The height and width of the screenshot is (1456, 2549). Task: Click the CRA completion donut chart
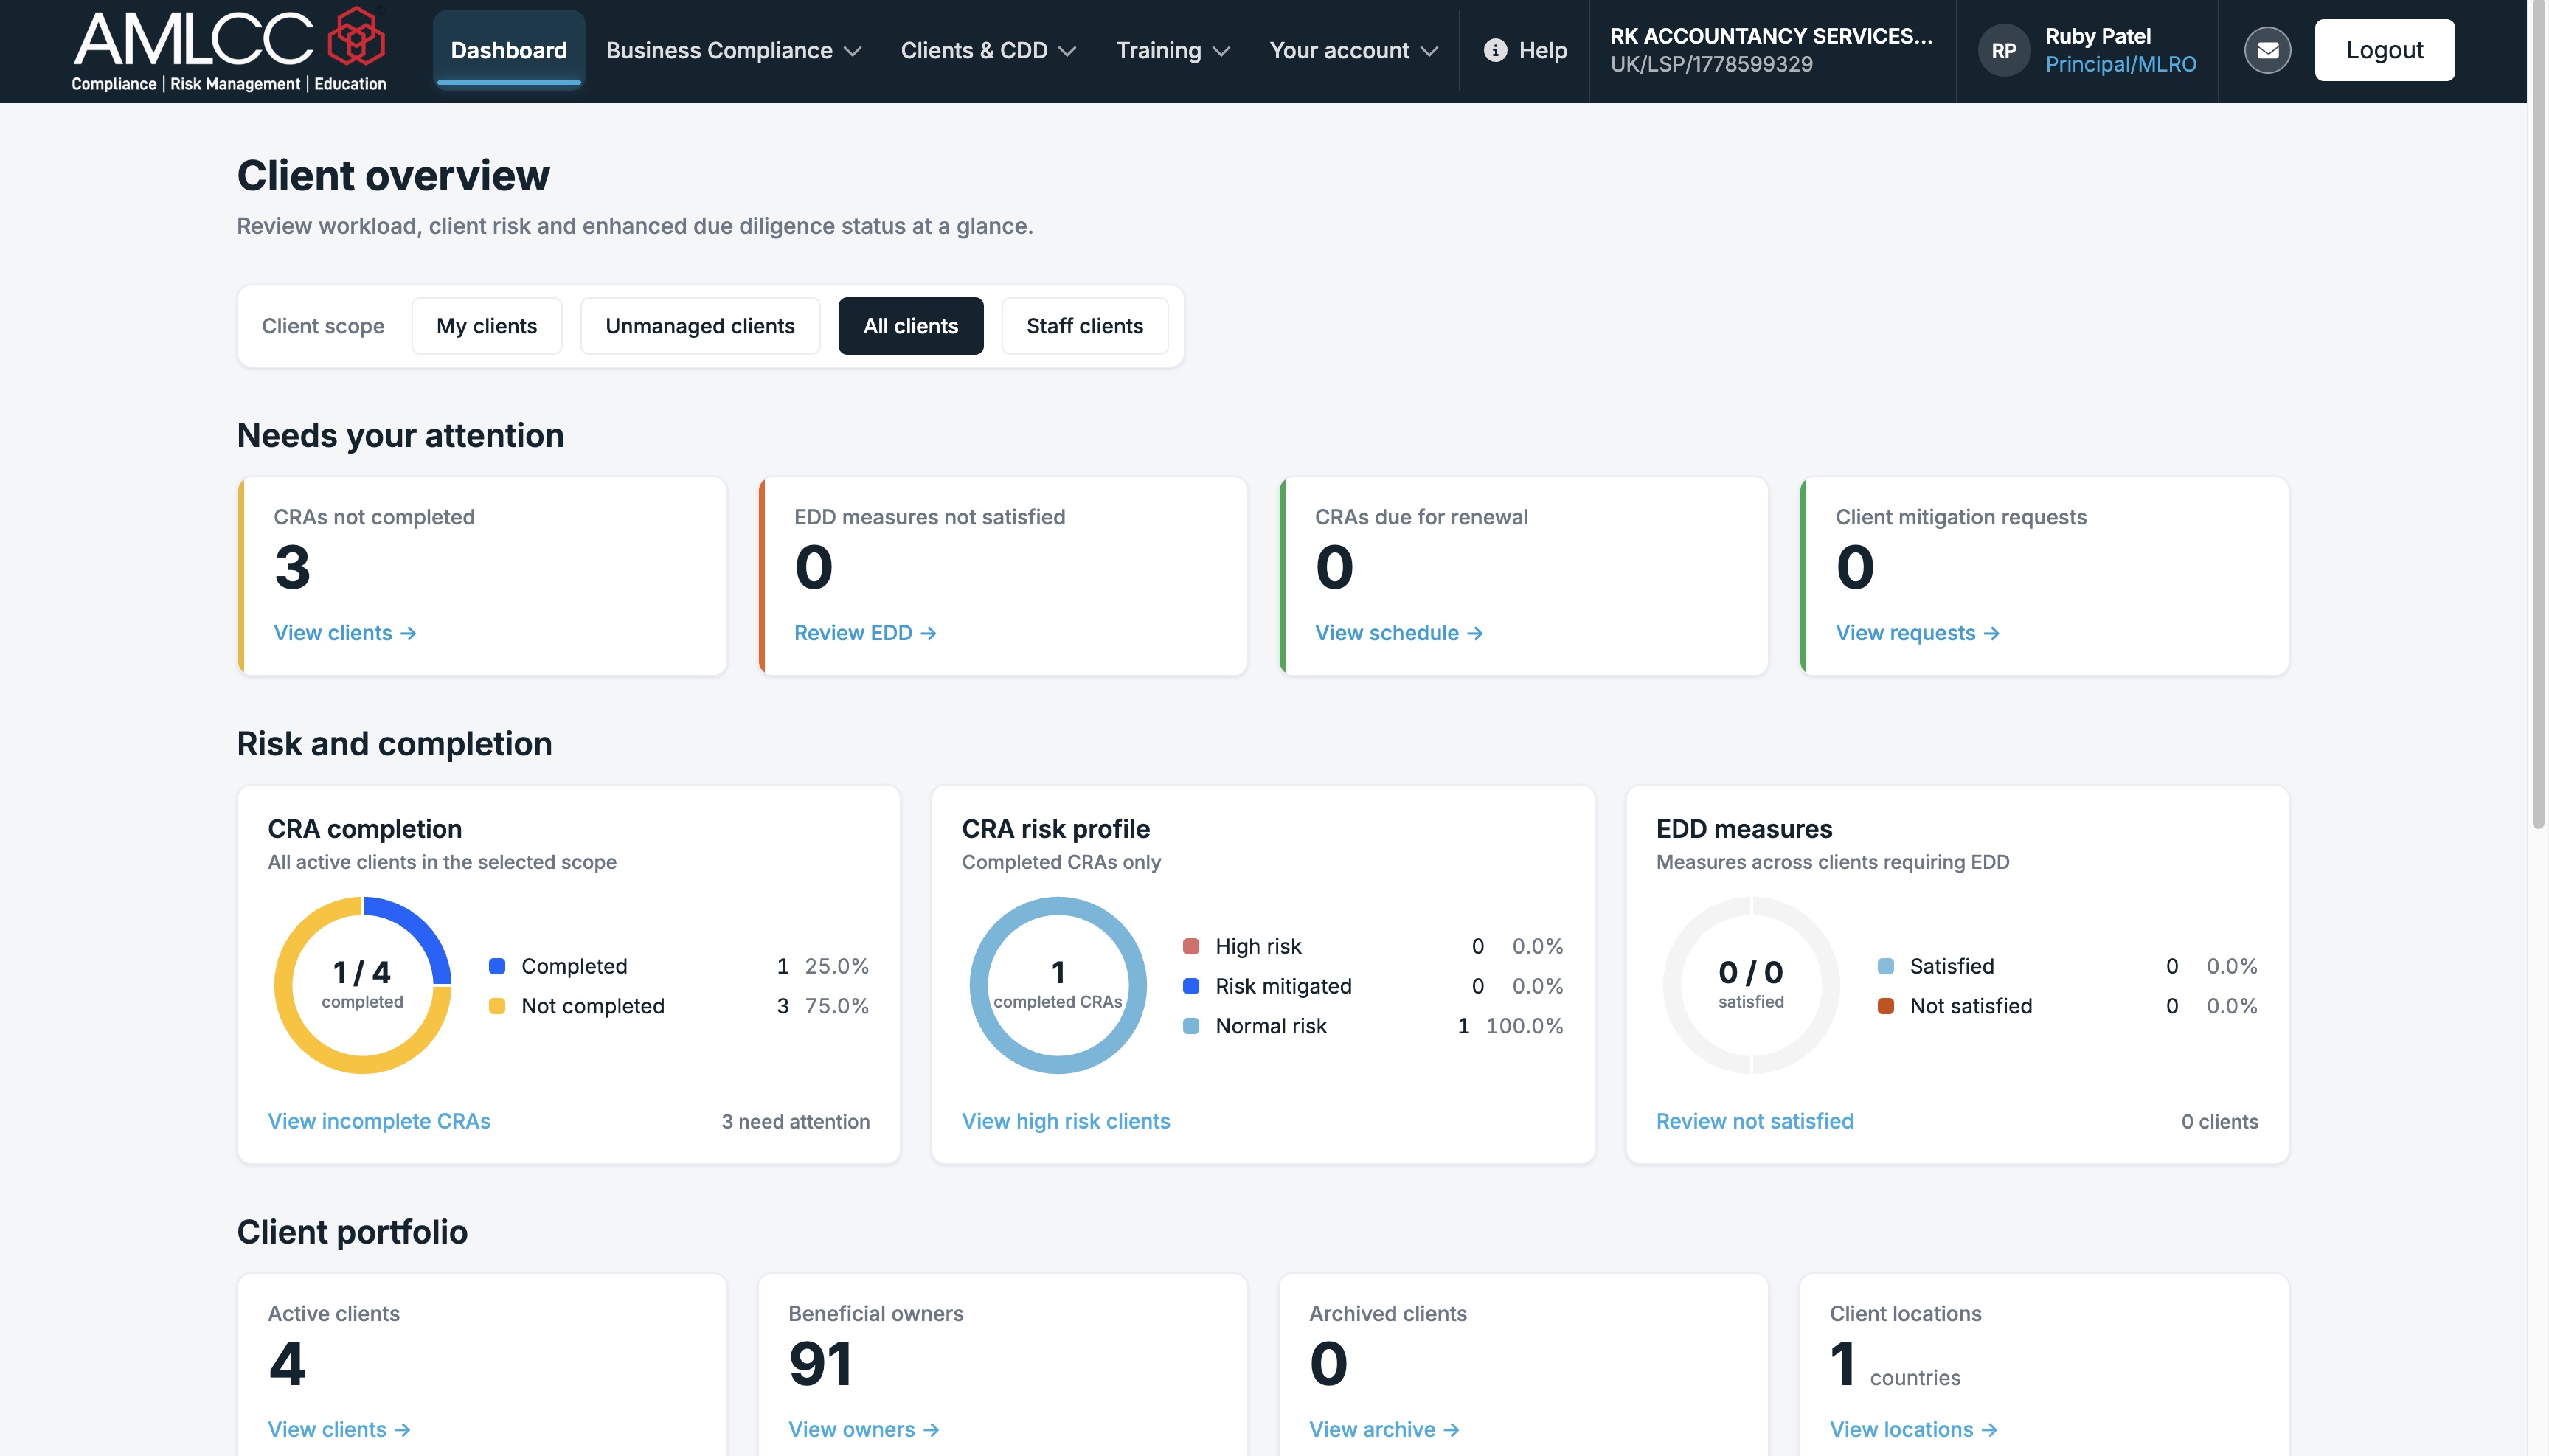pyautogui.click(x=362, y=985)
